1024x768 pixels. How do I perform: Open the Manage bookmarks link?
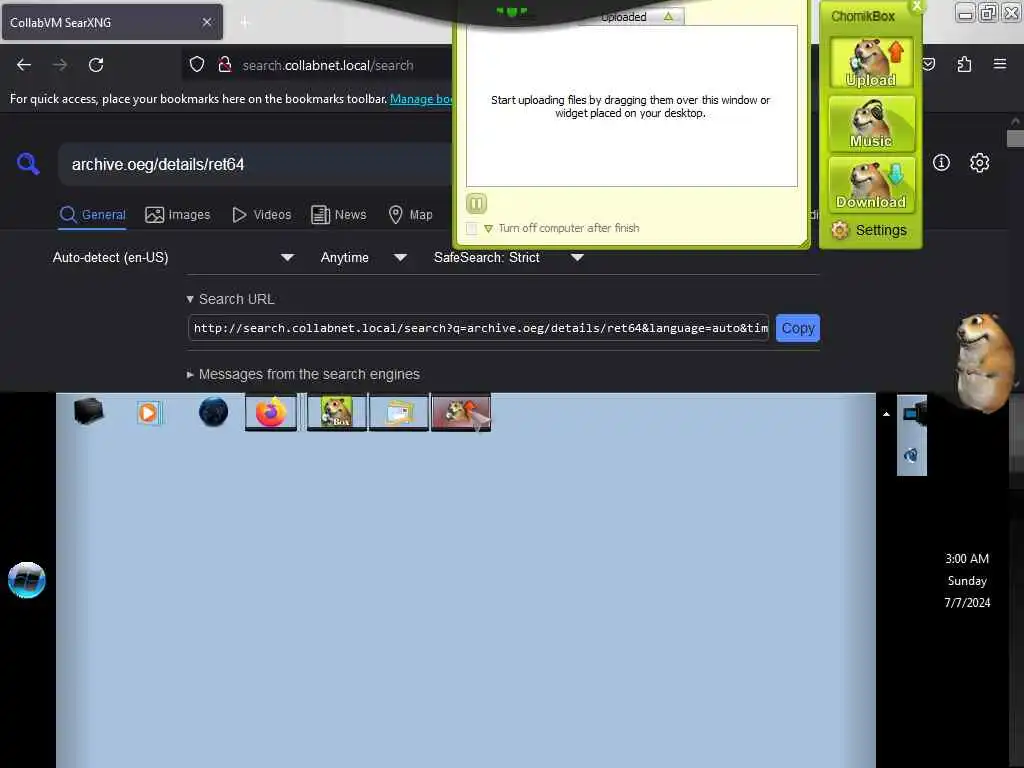421,99
